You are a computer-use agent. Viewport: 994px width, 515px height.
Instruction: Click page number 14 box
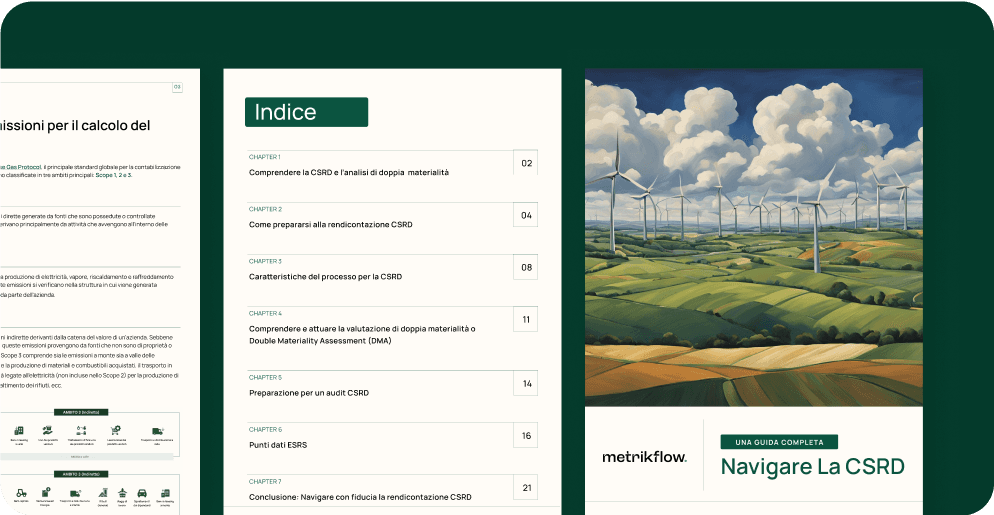coord(526,383)
